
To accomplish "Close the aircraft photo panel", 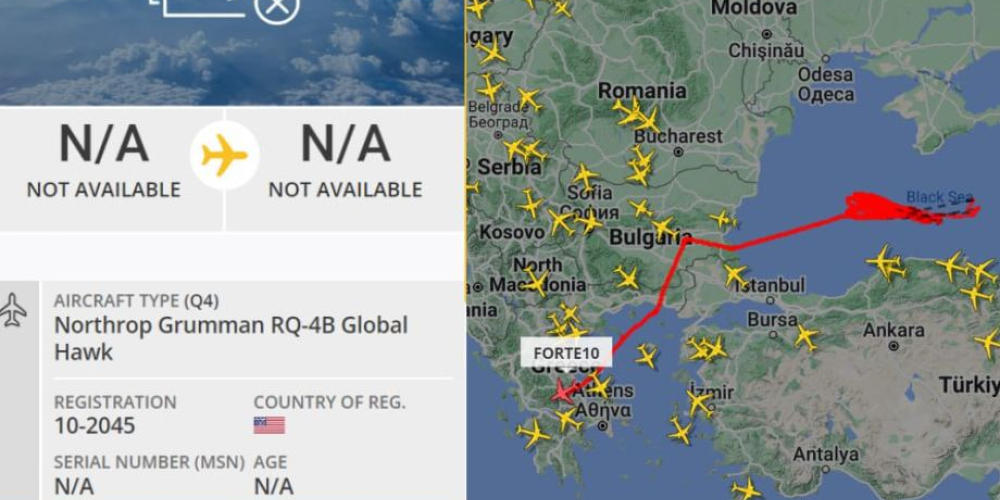I will click(x=276, y=8).
